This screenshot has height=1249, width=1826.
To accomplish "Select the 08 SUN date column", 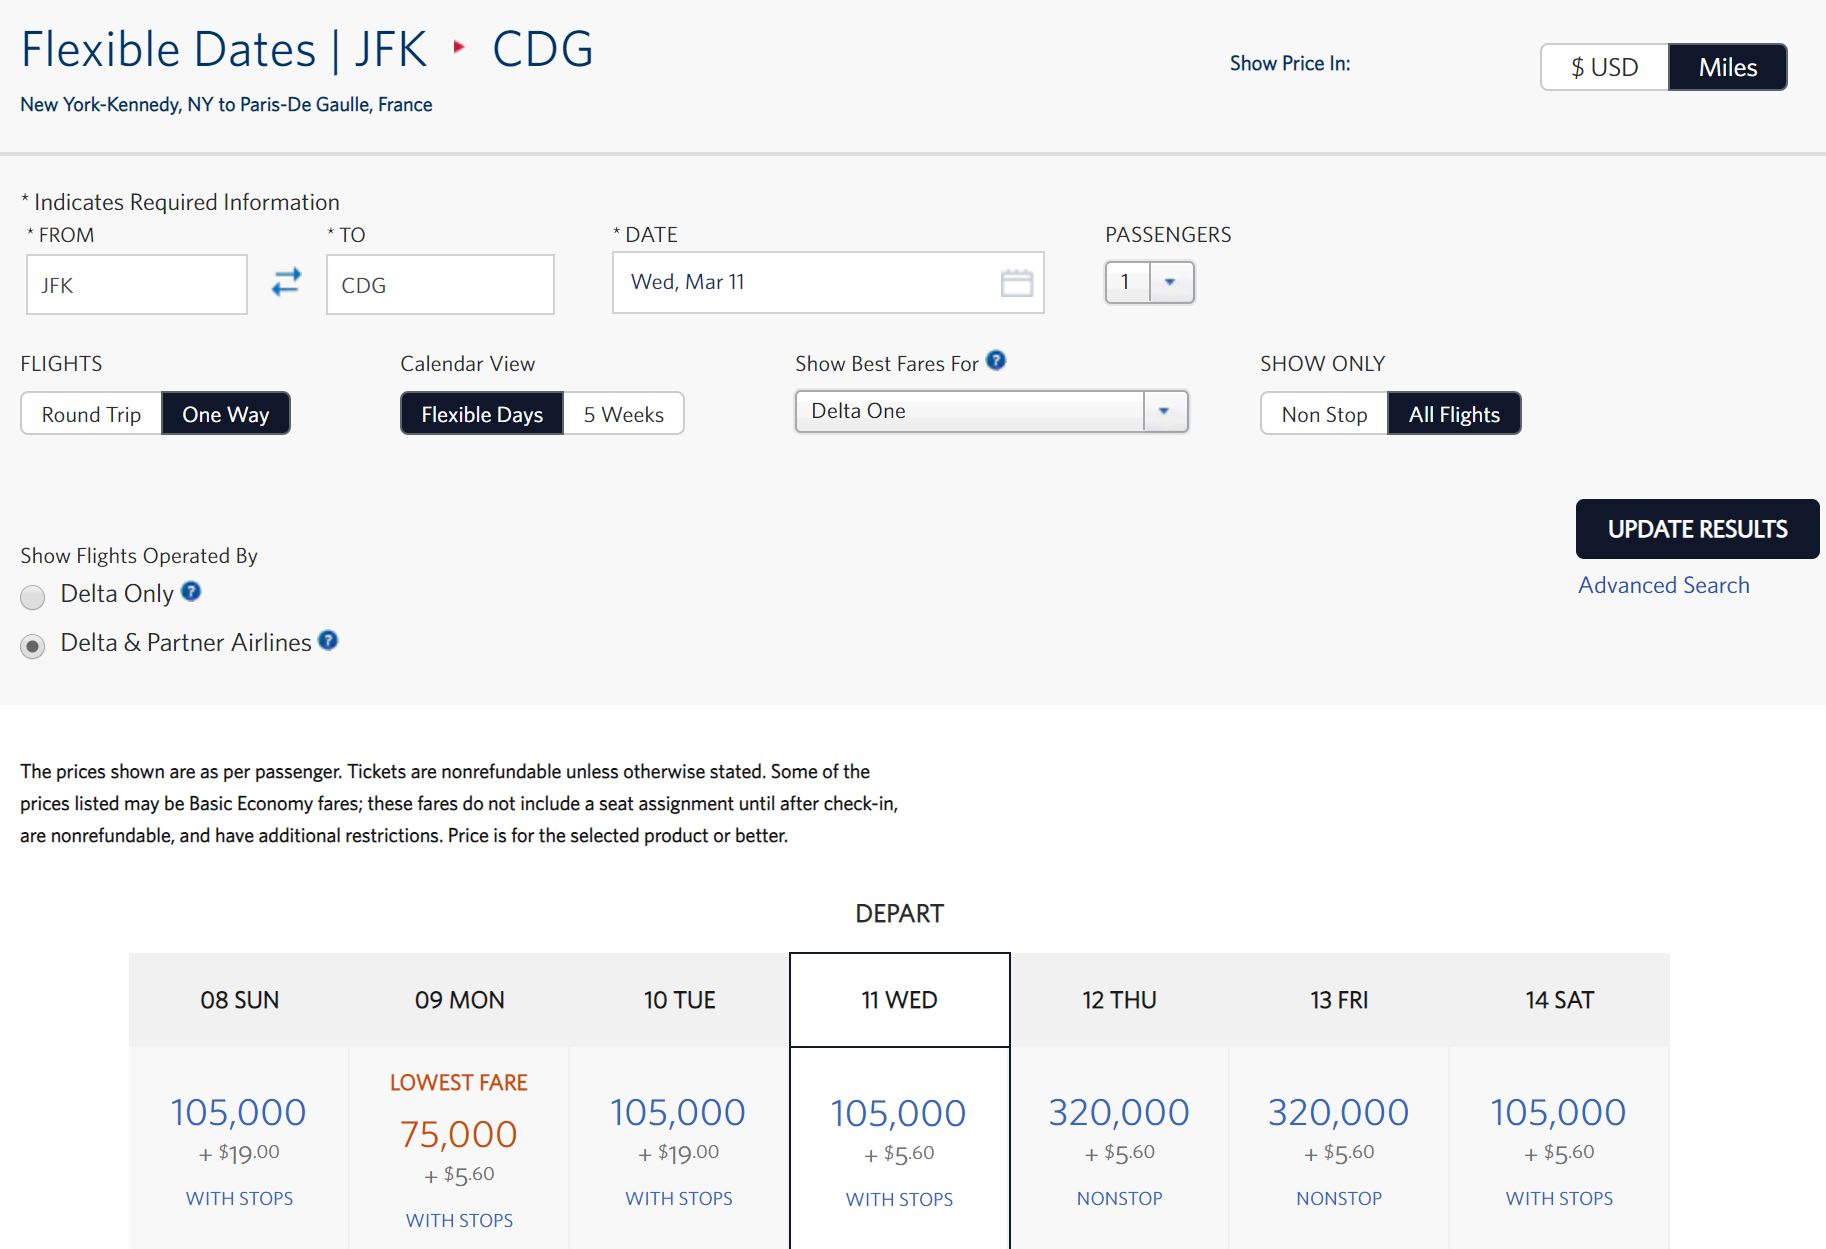I will click(240, 1000).
